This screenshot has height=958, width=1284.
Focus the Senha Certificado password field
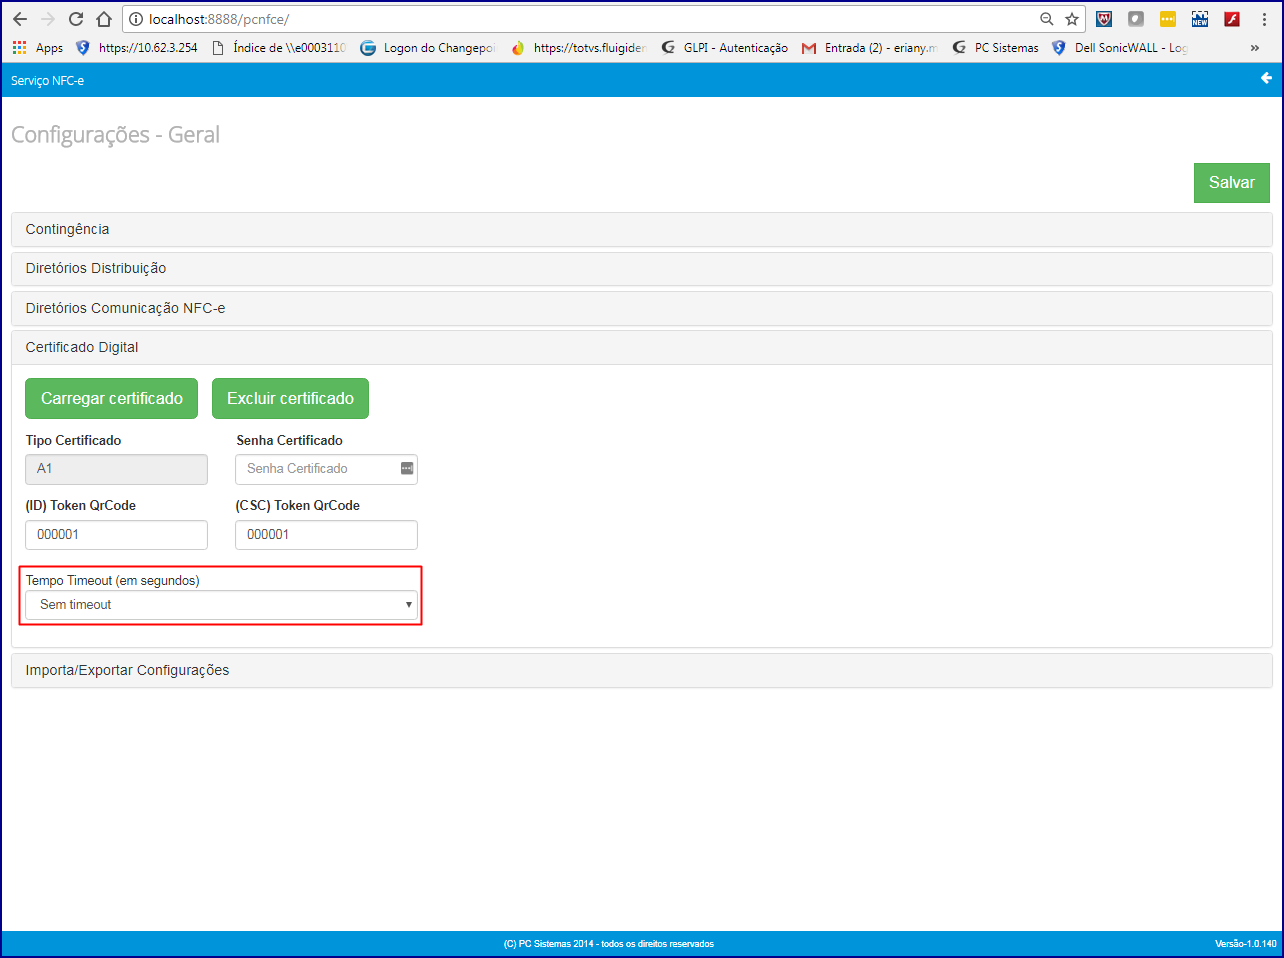coord(326,469)
